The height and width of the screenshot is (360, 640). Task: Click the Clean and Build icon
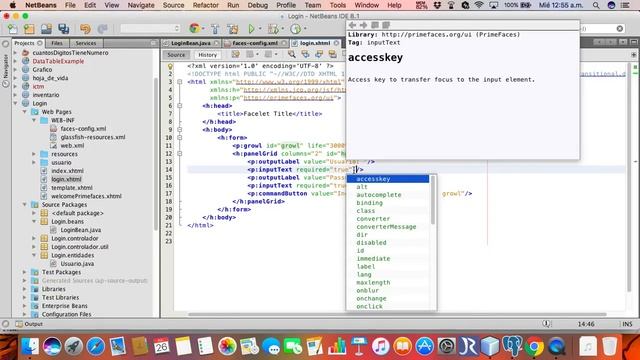pyautogui.click(x=233, y=29)
